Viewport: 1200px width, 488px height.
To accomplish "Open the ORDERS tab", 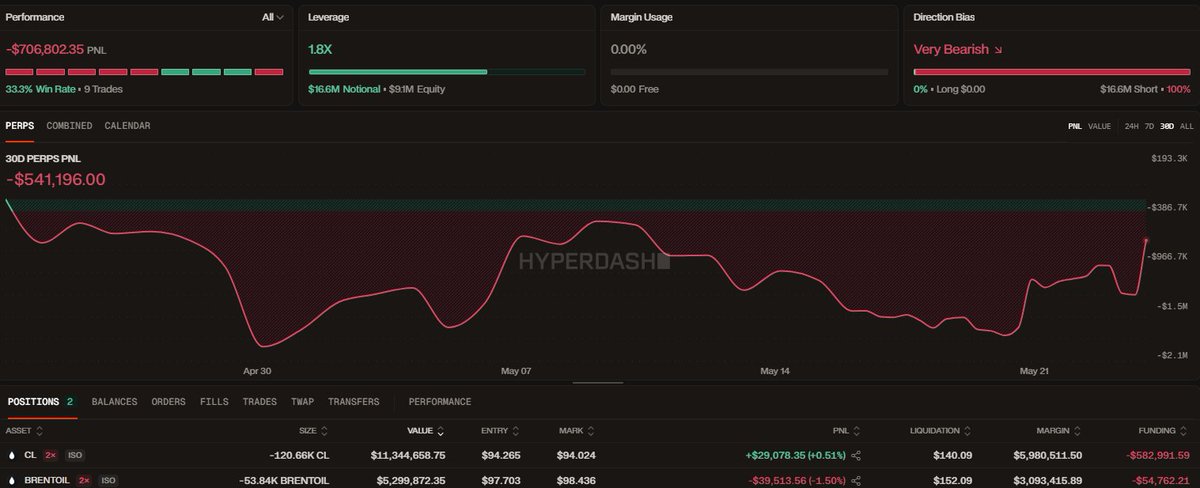I will click(168, 402).
